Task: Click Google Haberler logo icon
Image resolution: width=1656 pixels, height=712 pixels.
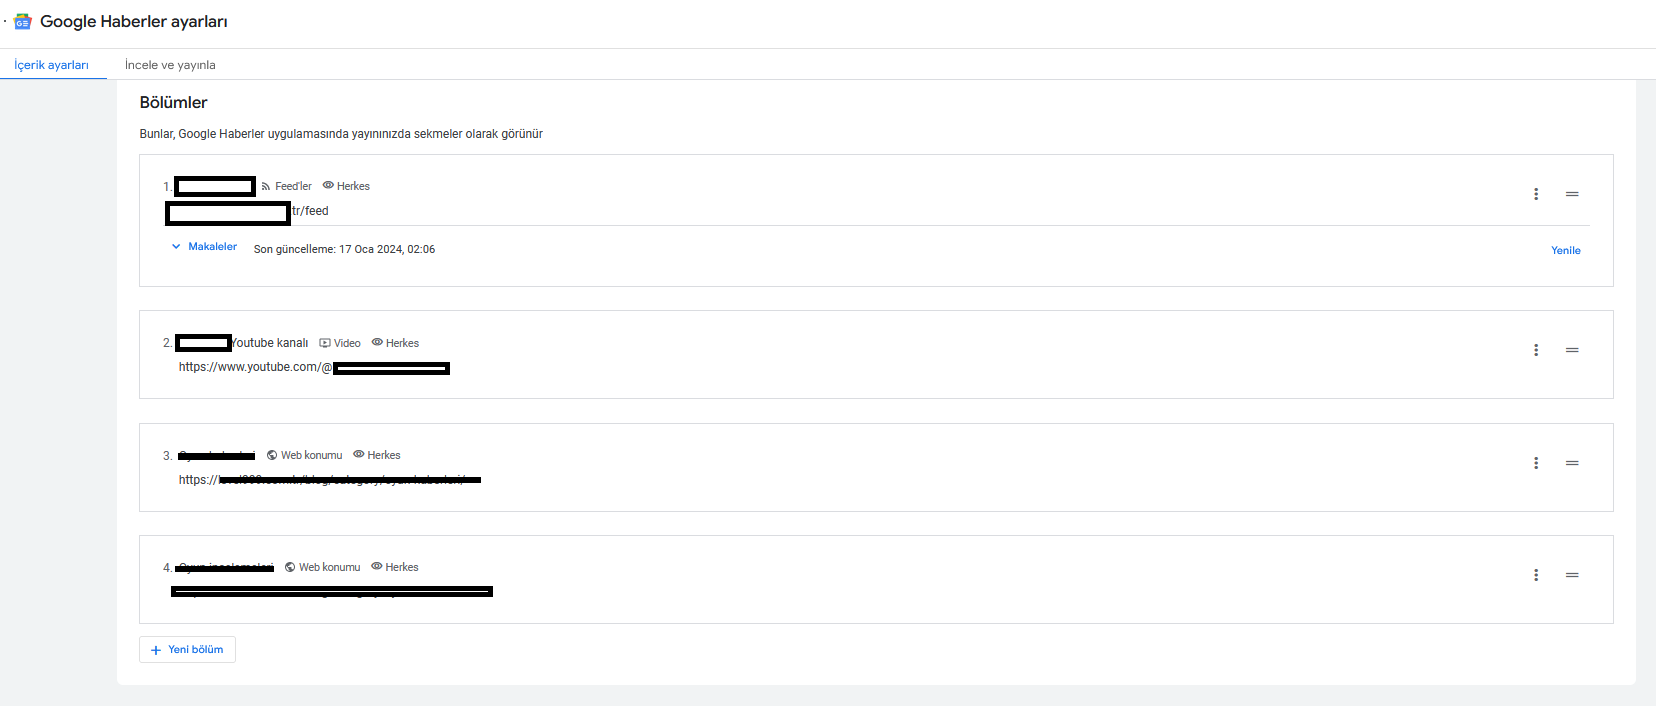Action: pos(23,22)
